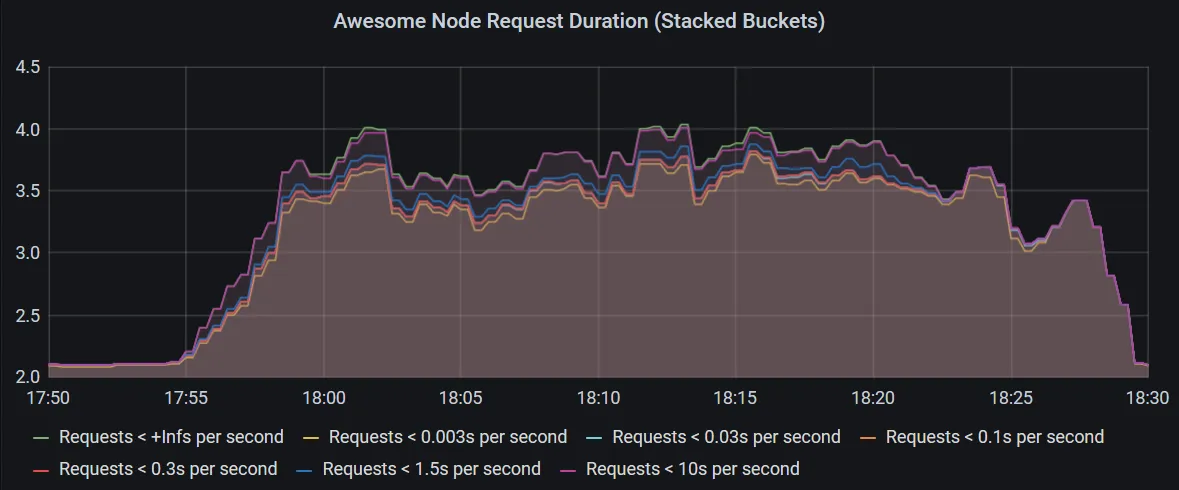1179x490 pixels.
Task: Open color picker for magenta 10s series swatch
Action: [569, 470]
